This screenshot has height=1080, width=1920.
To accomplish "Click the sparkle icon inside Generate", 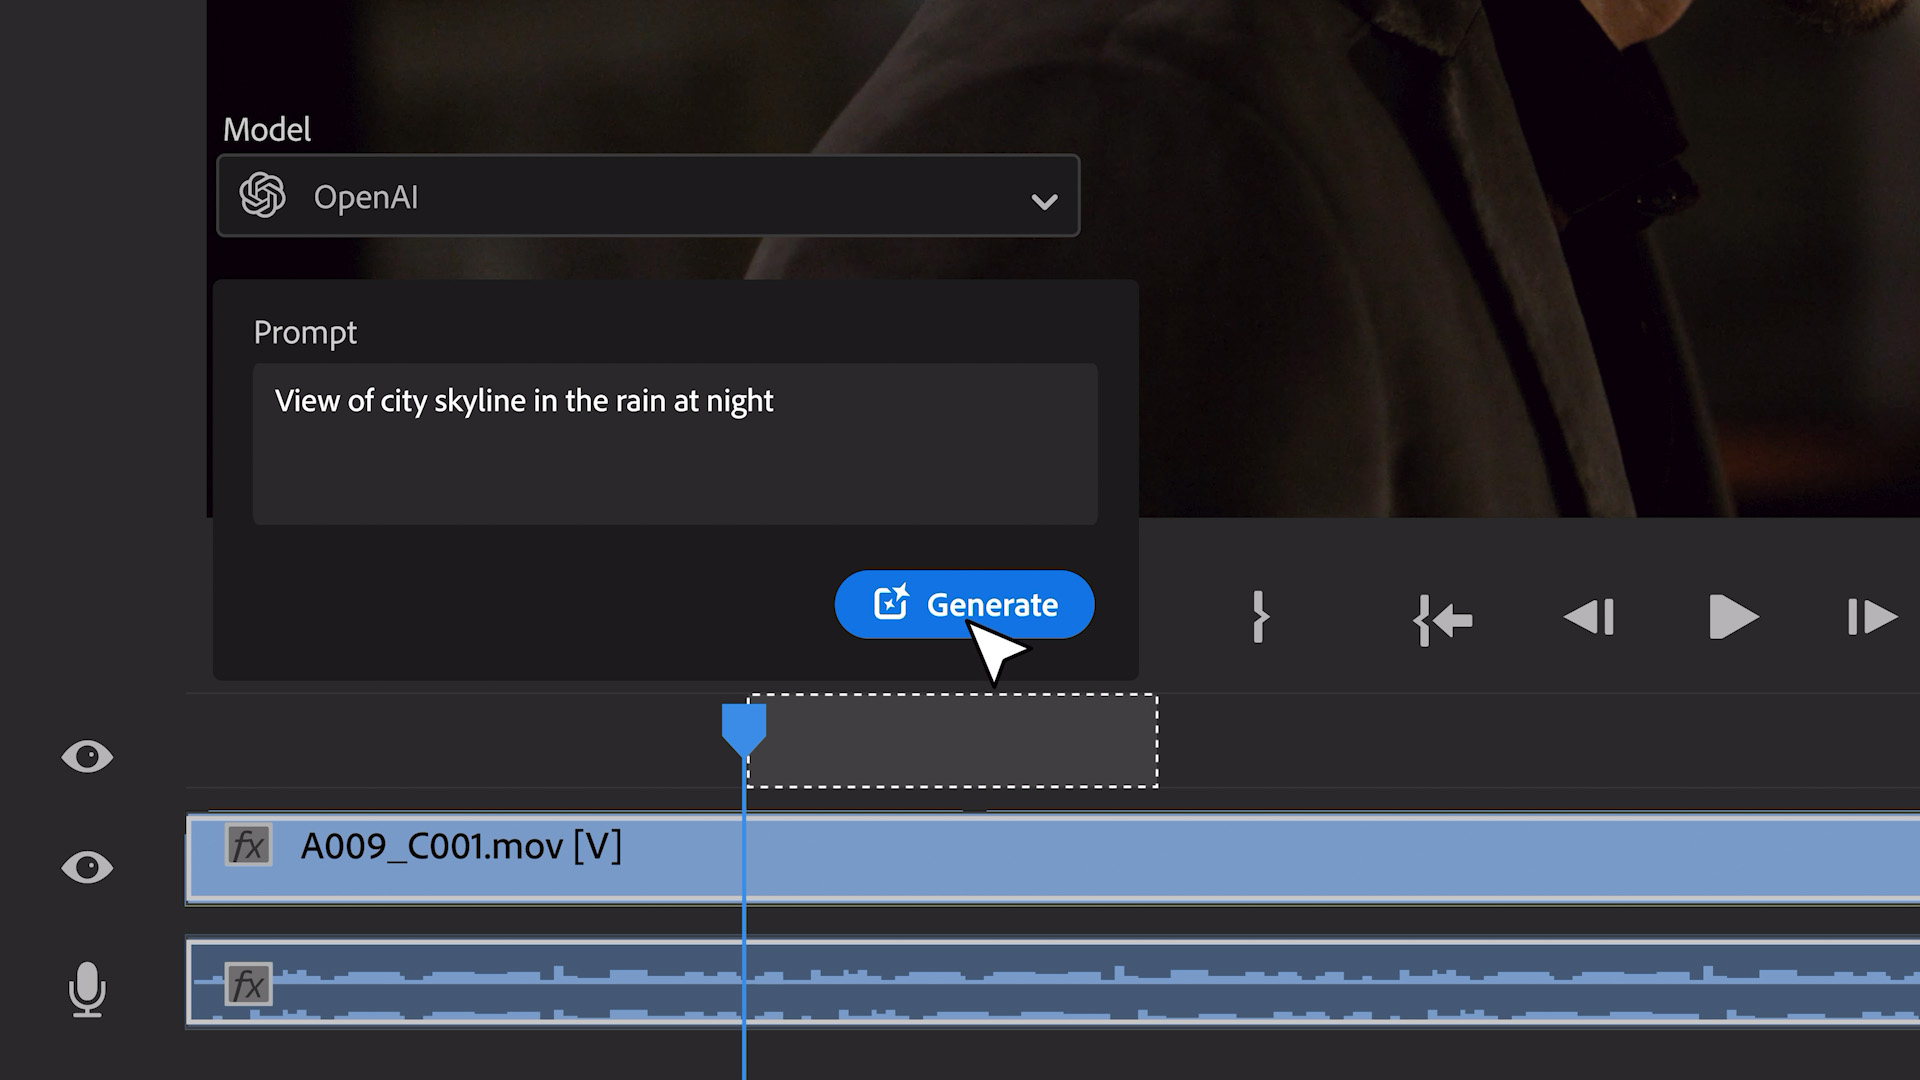I will click(x=891, y=602).
